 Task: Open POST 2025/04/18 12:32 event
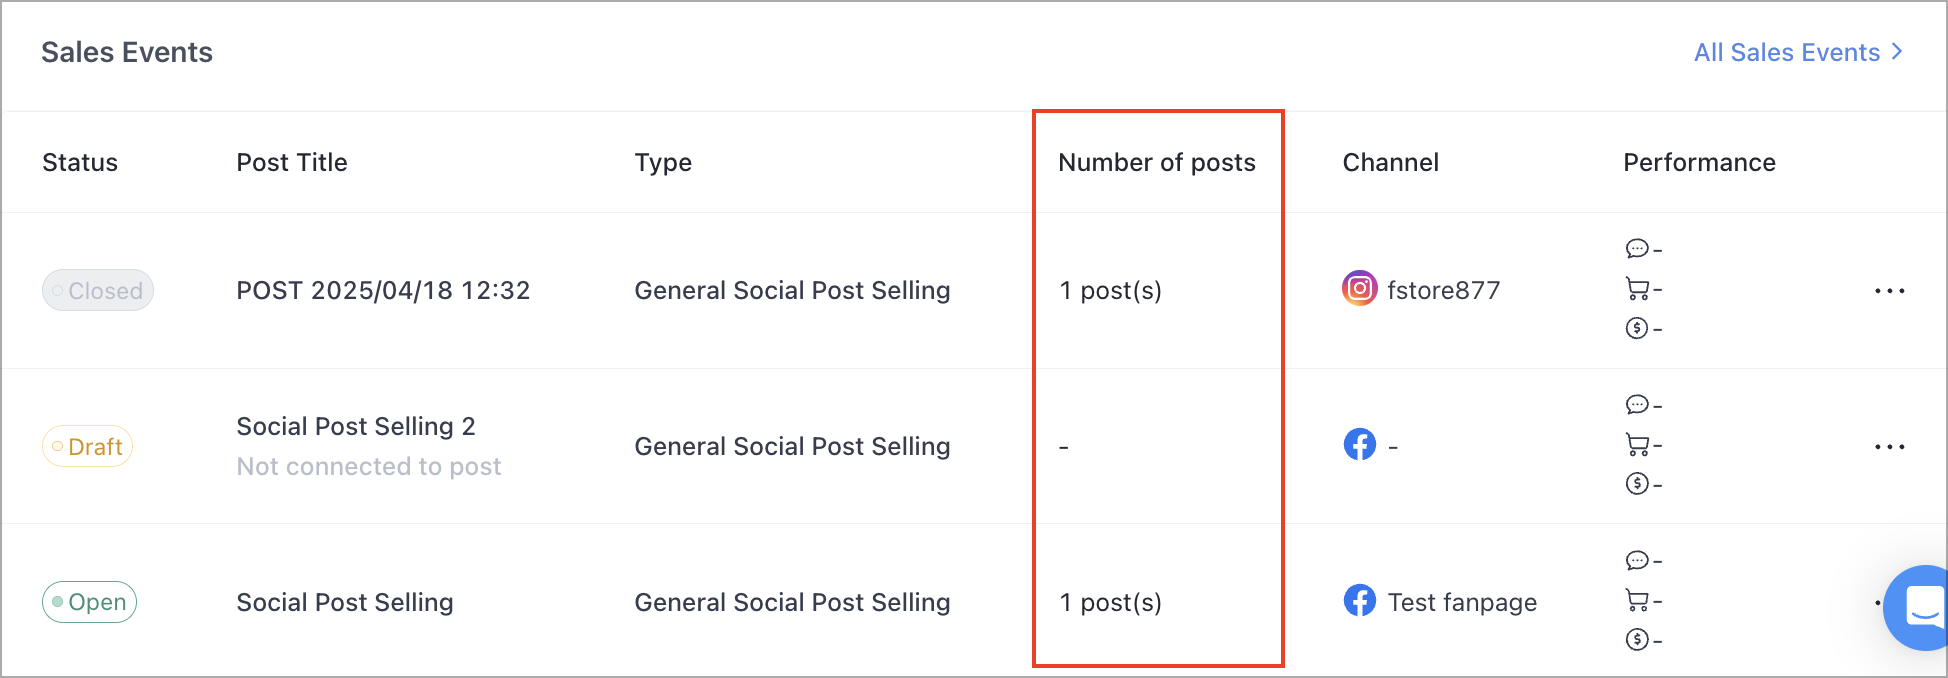coord(383,290)
